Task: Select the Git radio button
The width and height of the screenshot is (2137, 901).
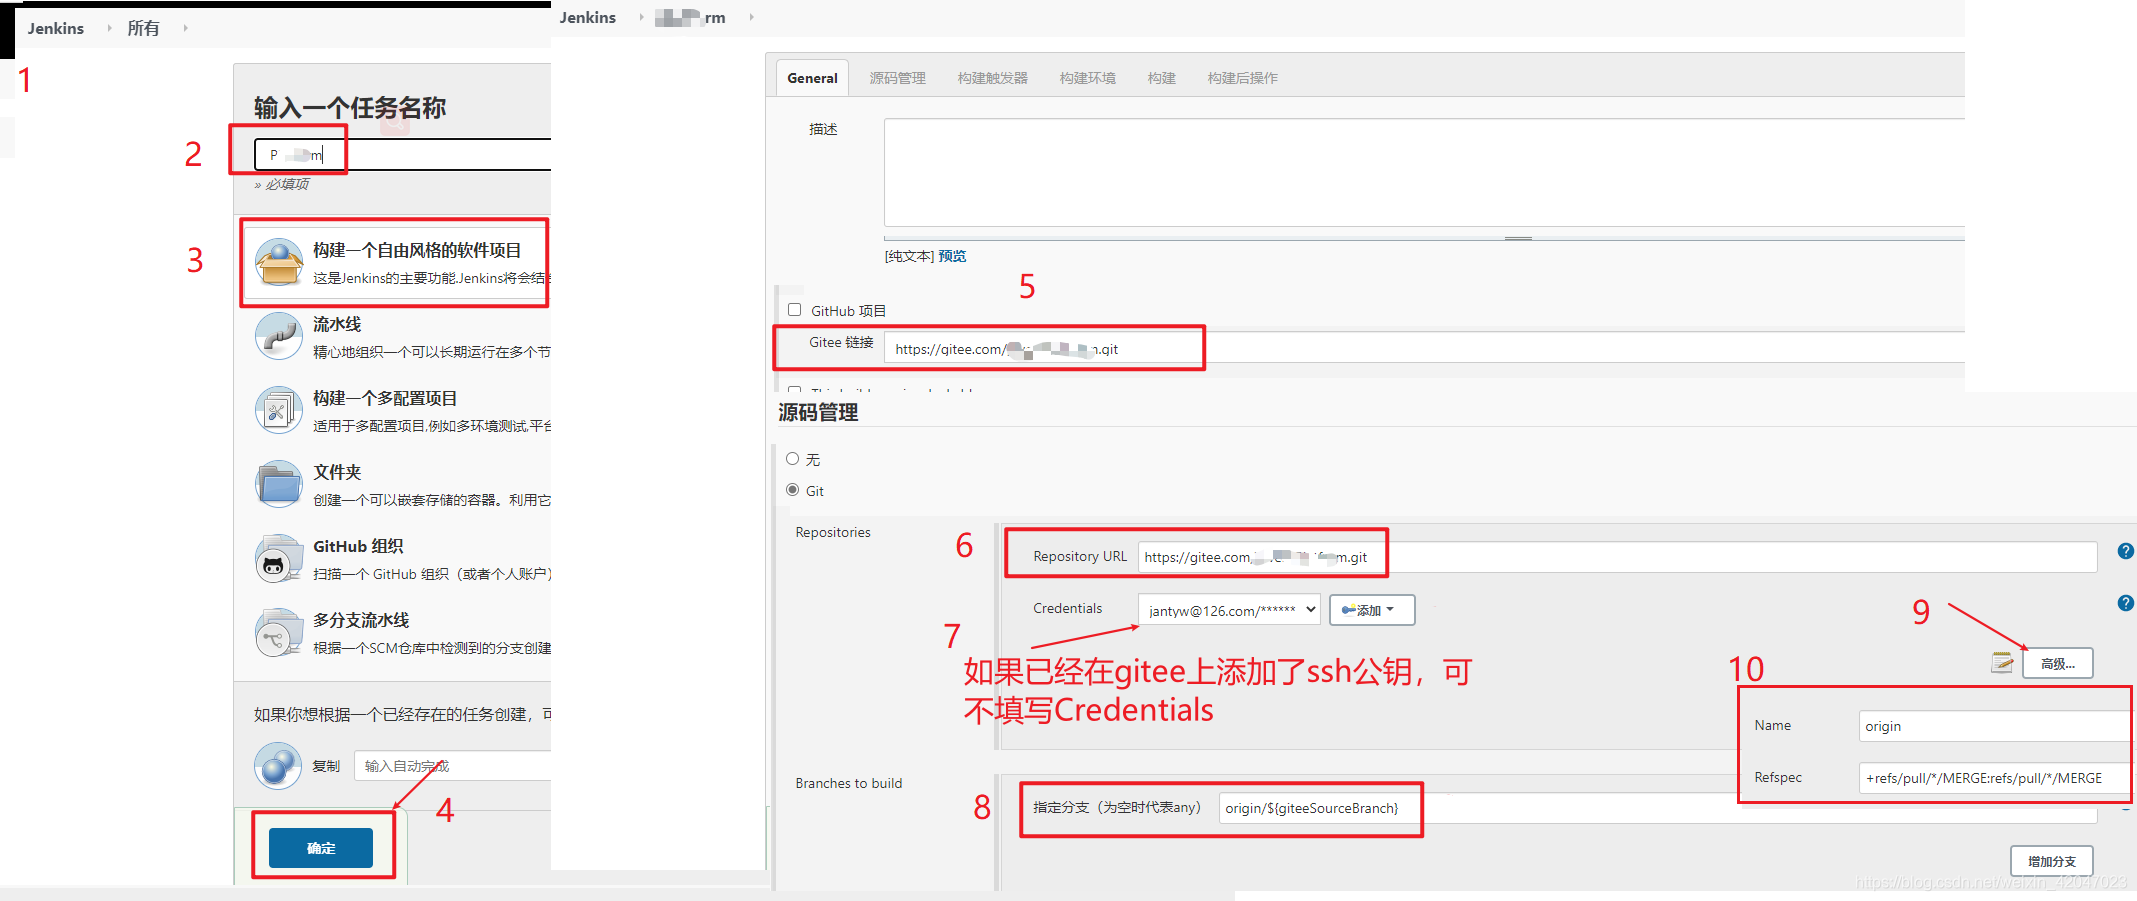Action: [x=793, y=490]
